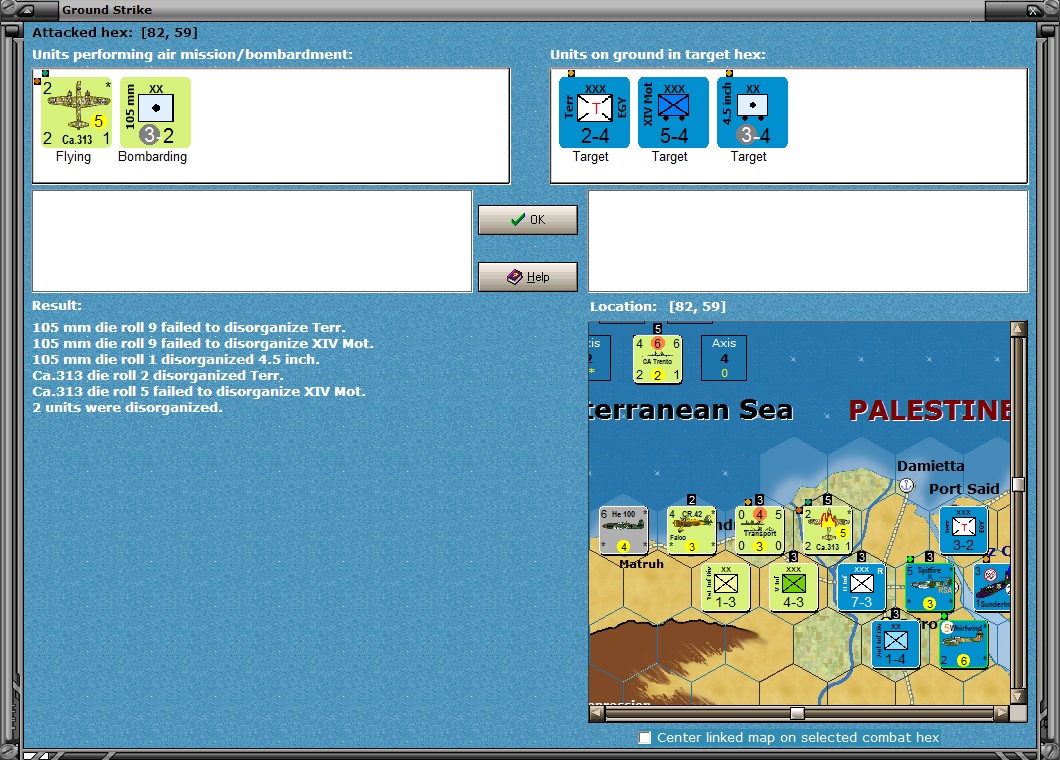Image resolution: width=1060 pixels, height=760 pixels.
Task: Click the Transport ship counter on map
Action: (759, 530)
